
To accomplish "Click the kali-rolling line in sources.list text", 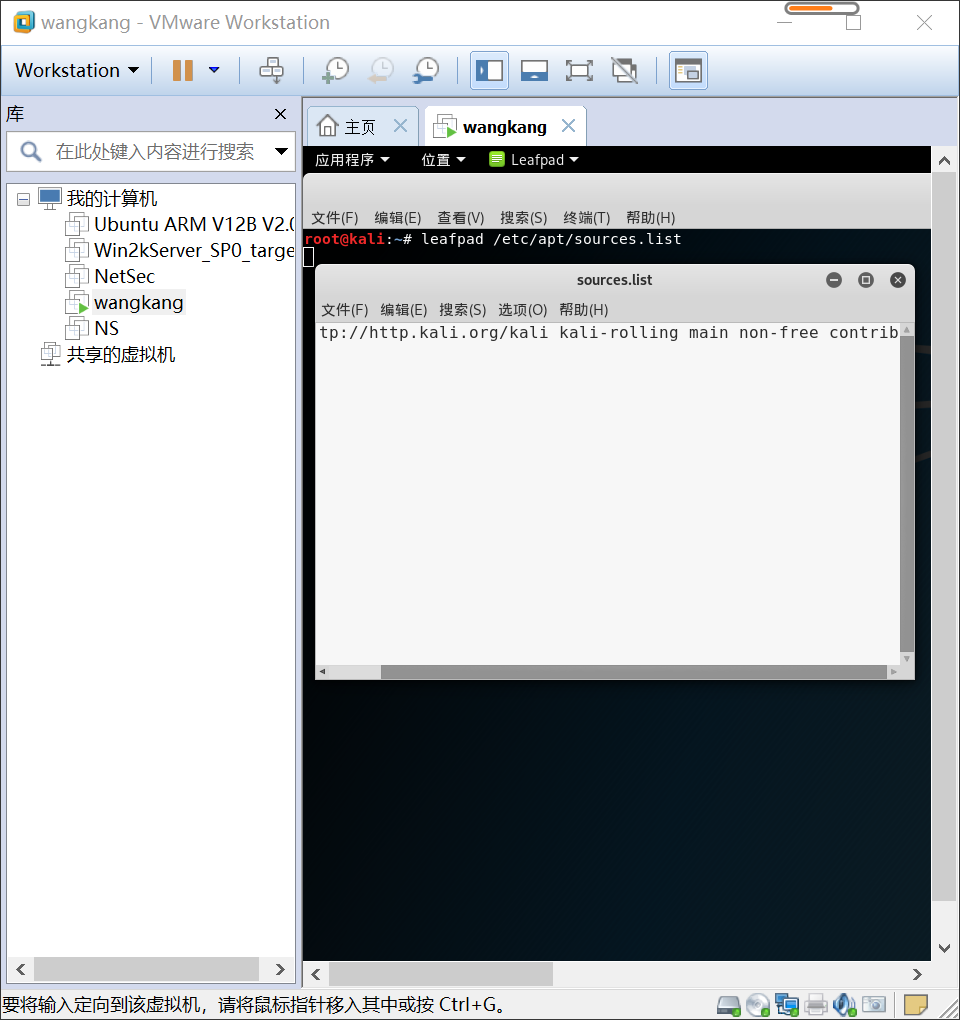I will tap(609, 333).
